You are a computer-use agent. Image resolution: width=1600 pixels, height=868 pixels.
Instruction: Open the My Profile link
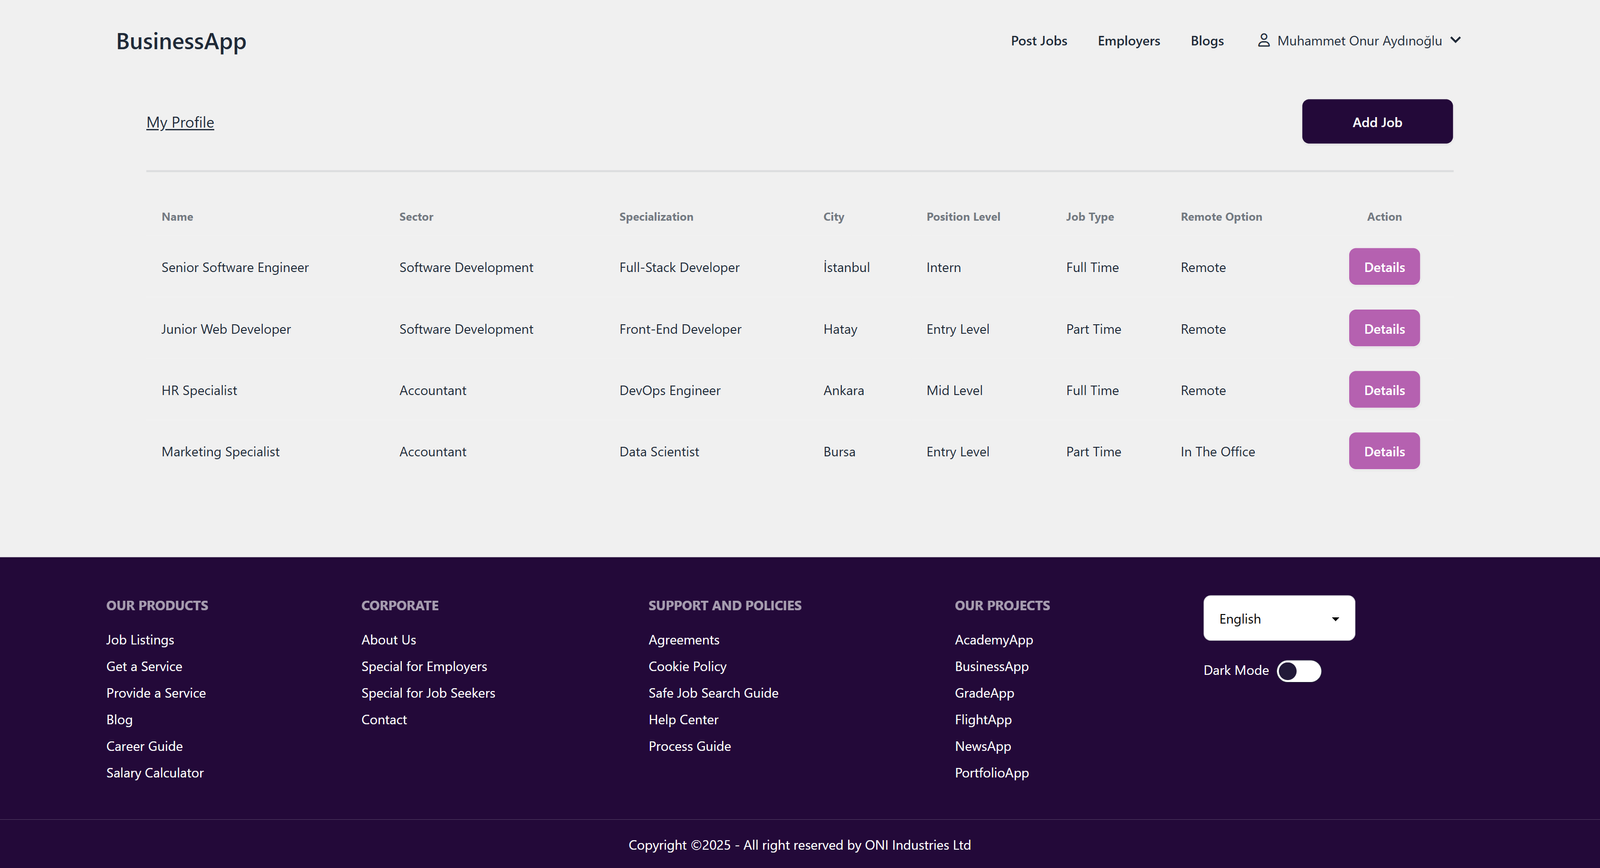point(180,123)
